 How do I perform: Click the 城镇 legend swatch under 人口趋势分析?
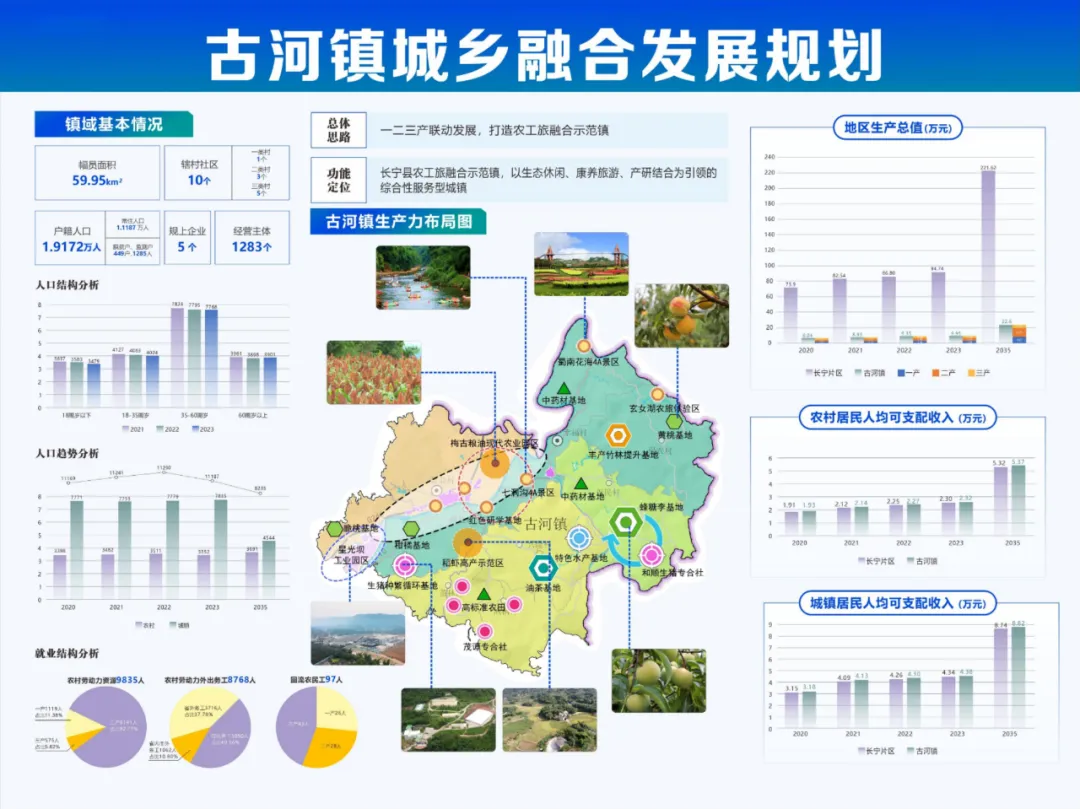pyautogui.click(x=173, y=625)
